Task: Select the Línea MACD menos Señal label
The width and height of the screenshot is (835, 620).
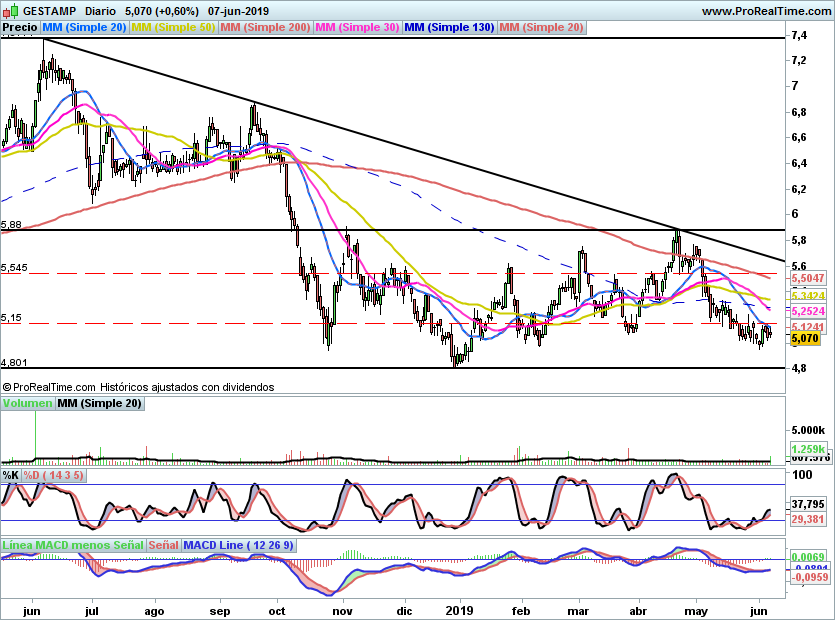Action: 73,545
